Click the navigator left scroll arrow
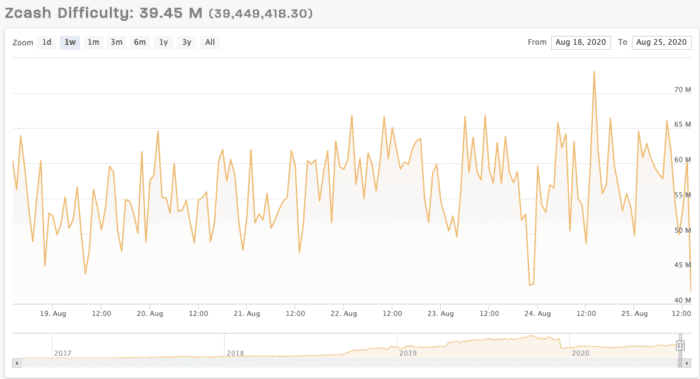Image resolution: width=700 pixels, height=379 pixels. (17, 363)
